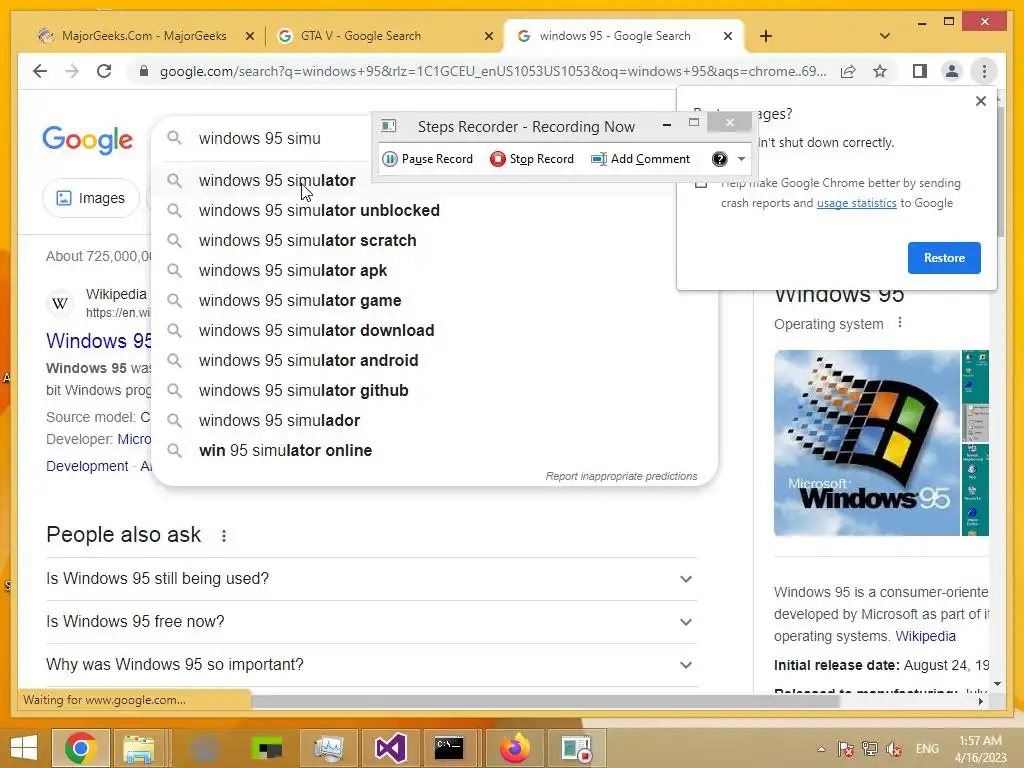Open the Windows 95 logo image
The image size is (1024, 768).
click(x=867, y=443)
